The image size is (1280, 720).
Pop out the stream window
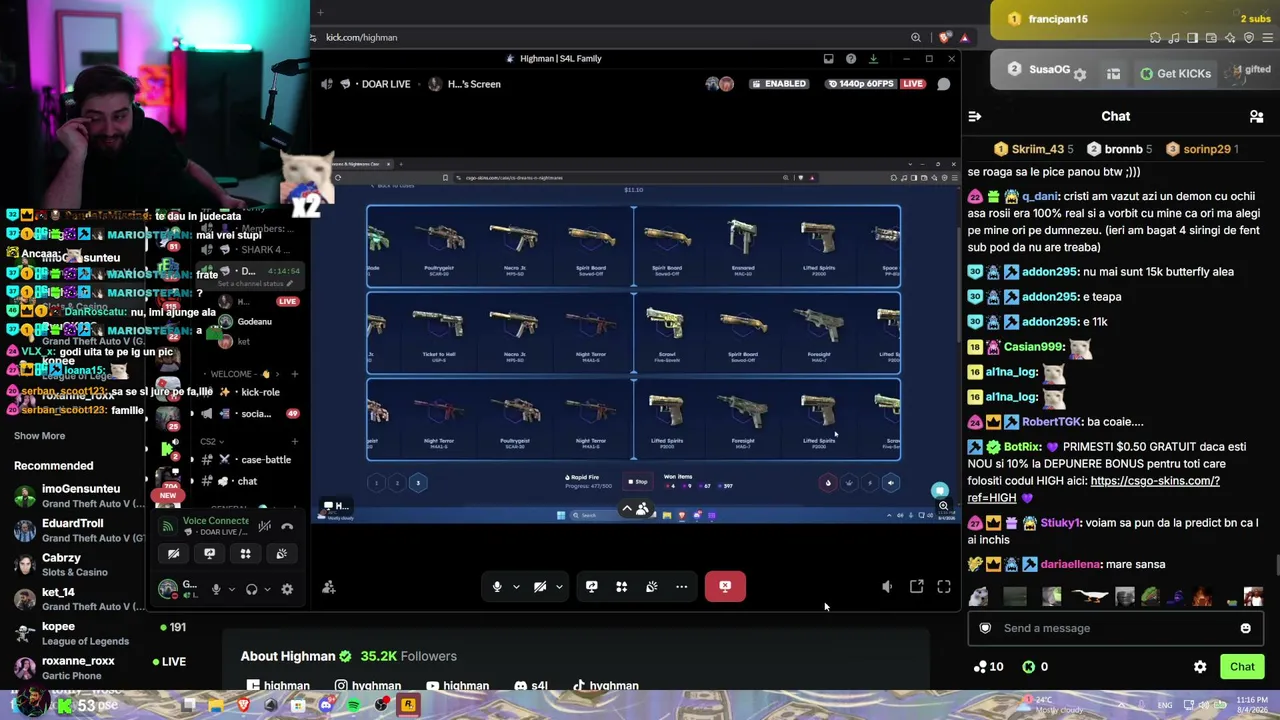916,587
